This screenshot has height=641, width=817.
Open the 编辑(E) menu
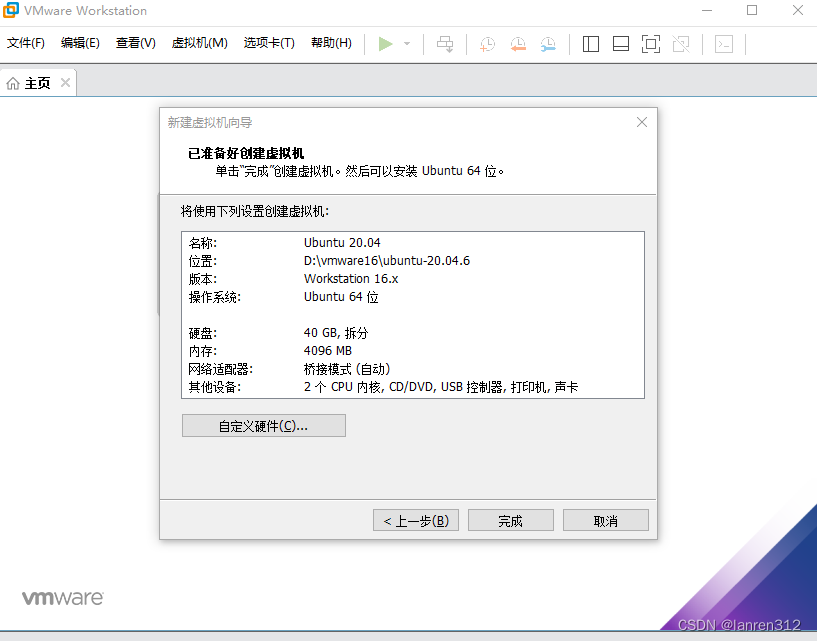(x=80, y=43)
